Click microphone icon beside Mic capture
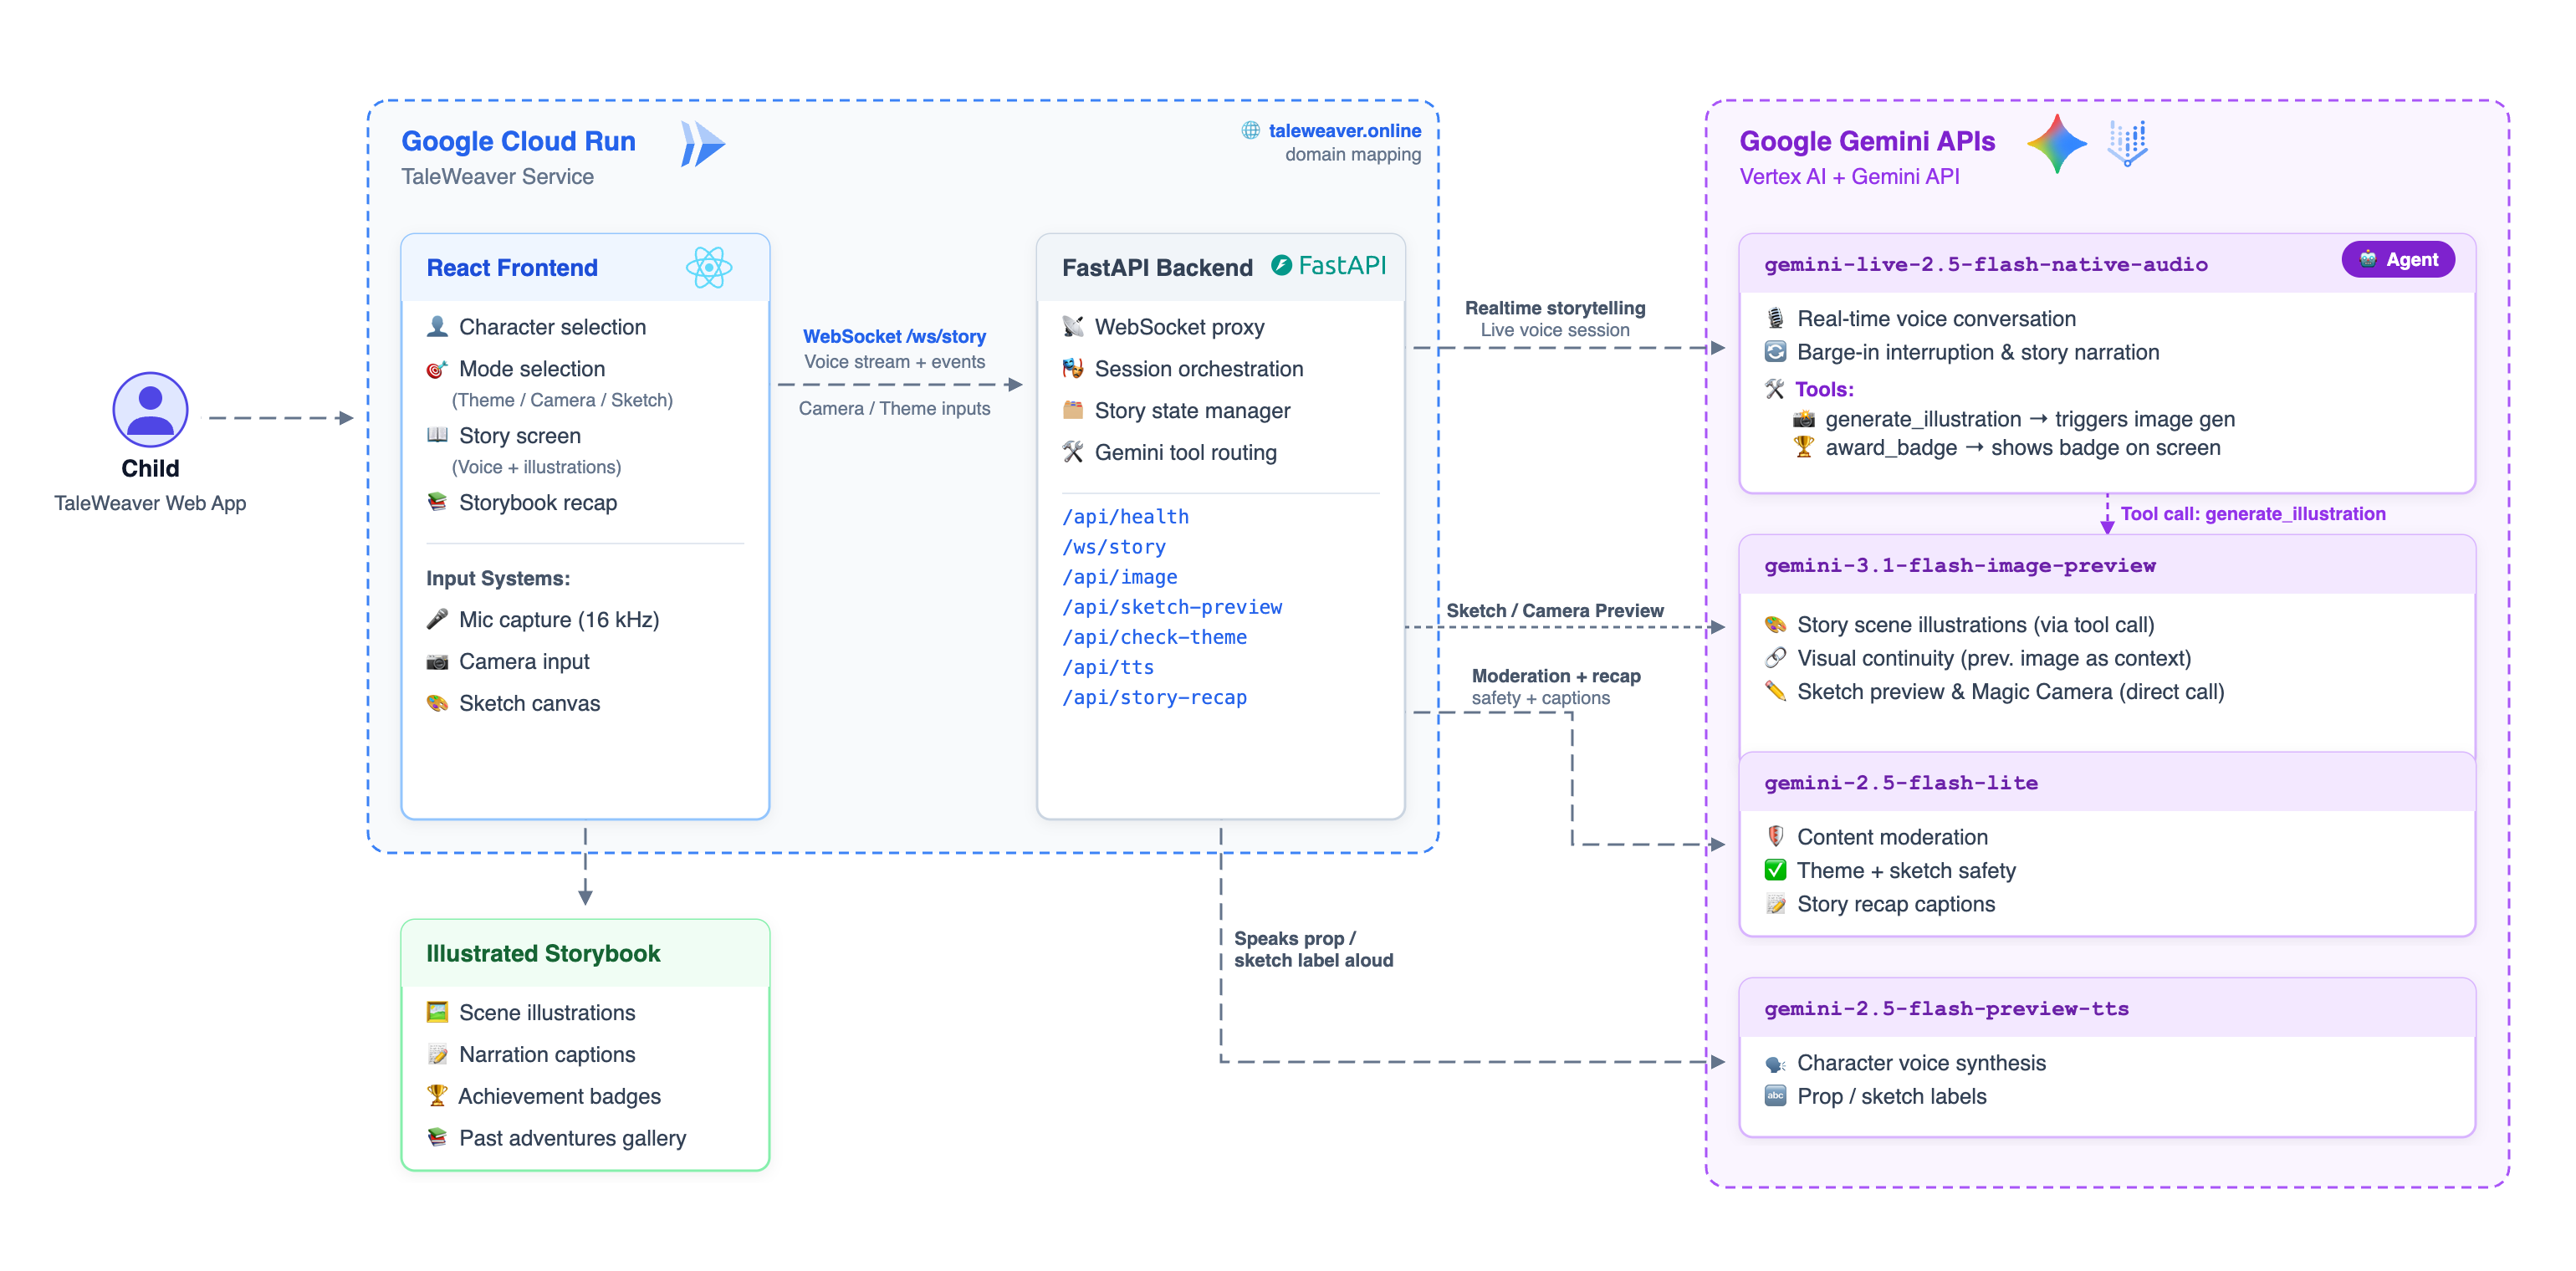Screen dimensions: 2576x1271 coord(437,620)
